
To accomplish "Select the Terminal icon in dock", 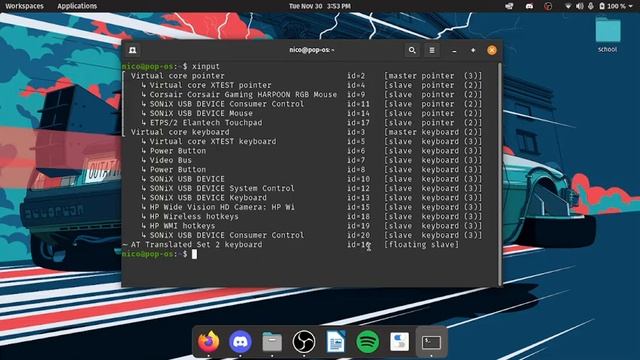I will 431,342.
